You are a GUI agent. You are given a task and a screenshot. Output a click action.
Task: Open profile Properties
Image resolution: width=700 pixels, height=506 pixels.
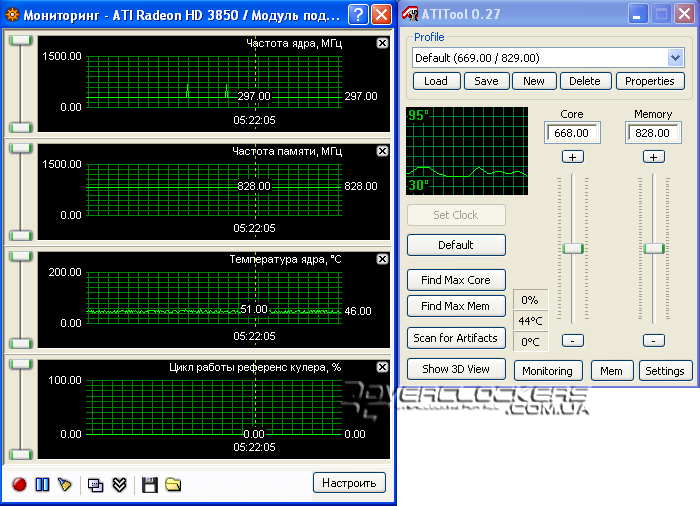650,81
